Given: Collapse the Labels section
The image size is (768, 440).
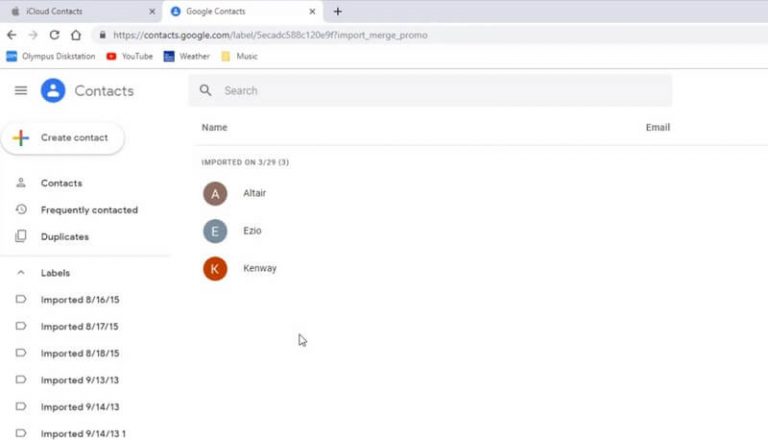Looking at the screenshot, I should pos(21,273).
